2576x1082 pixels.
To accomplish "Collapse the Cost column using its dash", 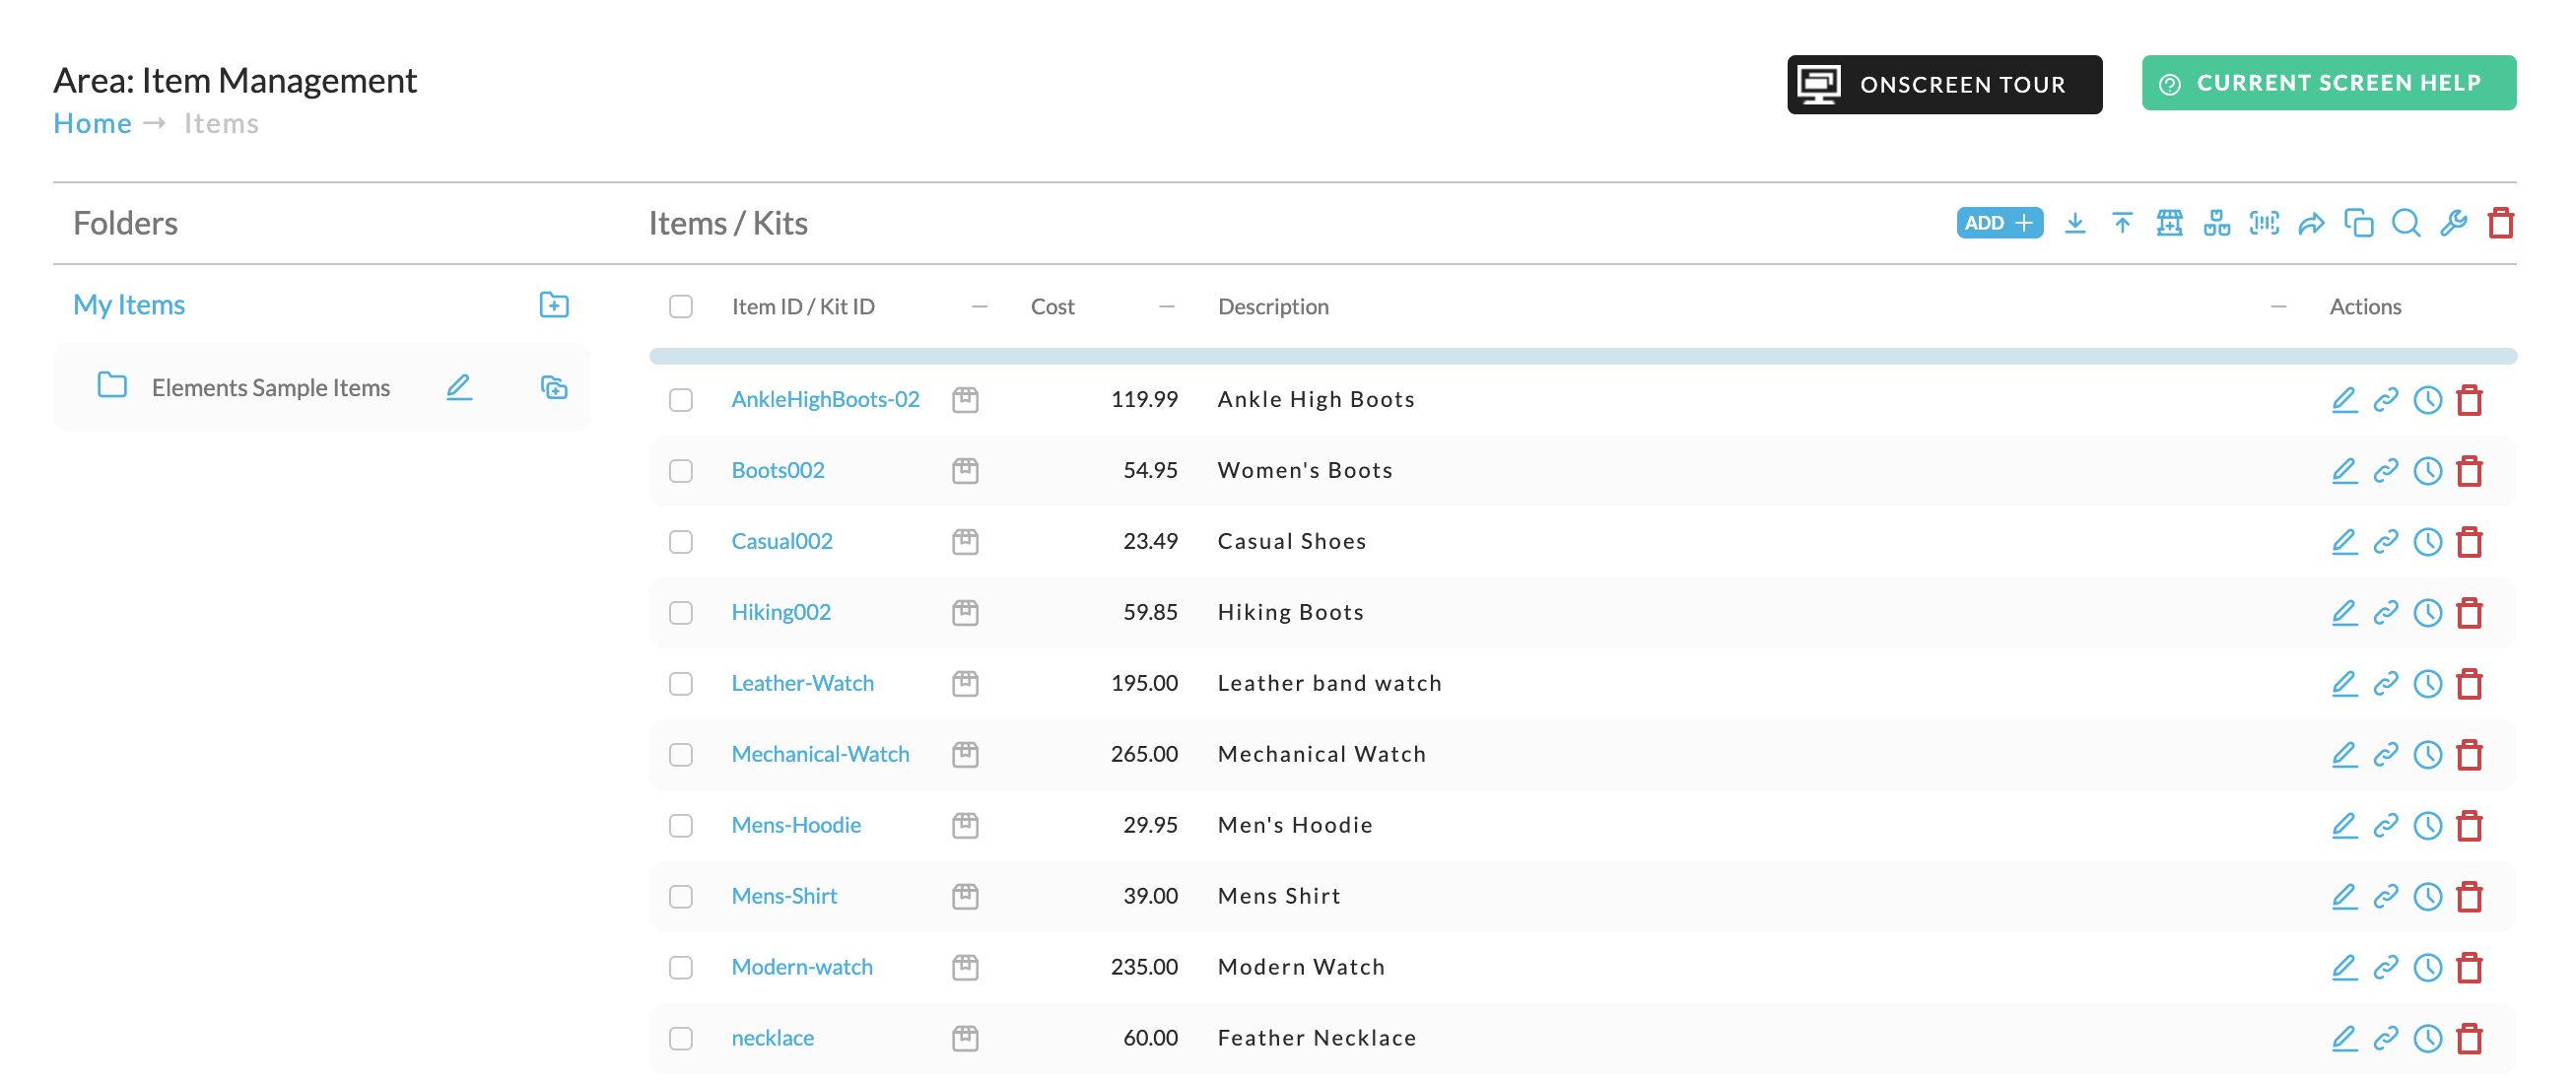I will point(1166,306).
